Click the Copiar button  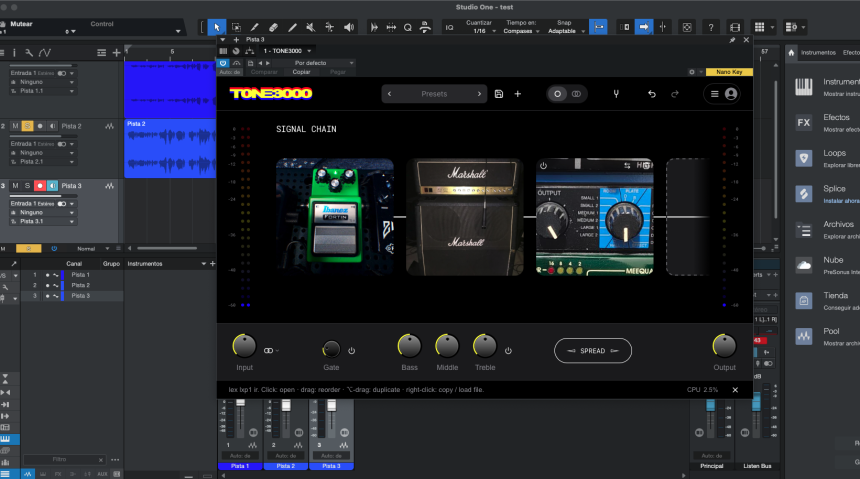click(301, 72)
